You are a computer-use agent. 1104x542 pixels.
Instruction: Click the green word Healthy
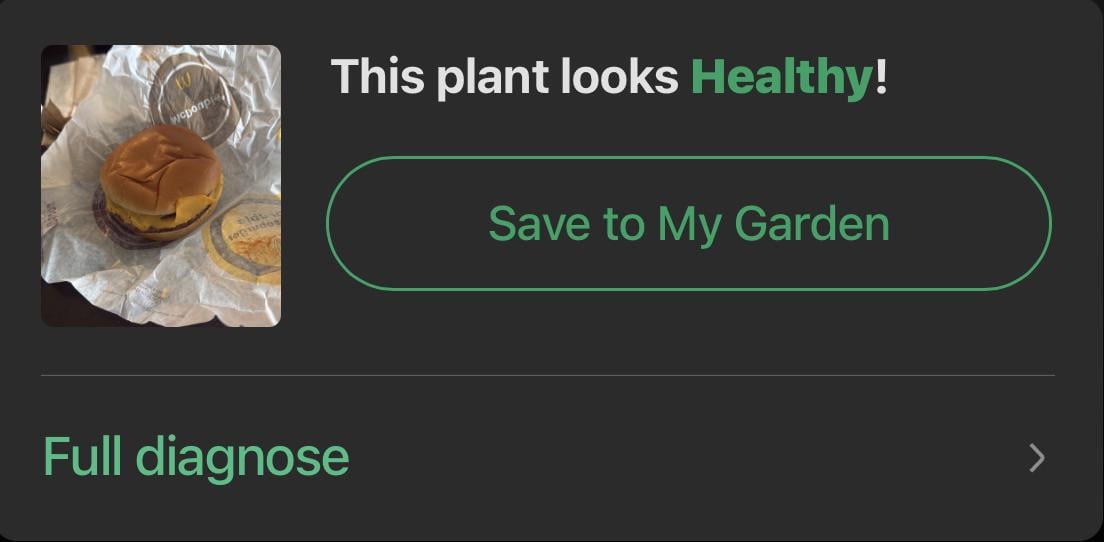[782, 77]
